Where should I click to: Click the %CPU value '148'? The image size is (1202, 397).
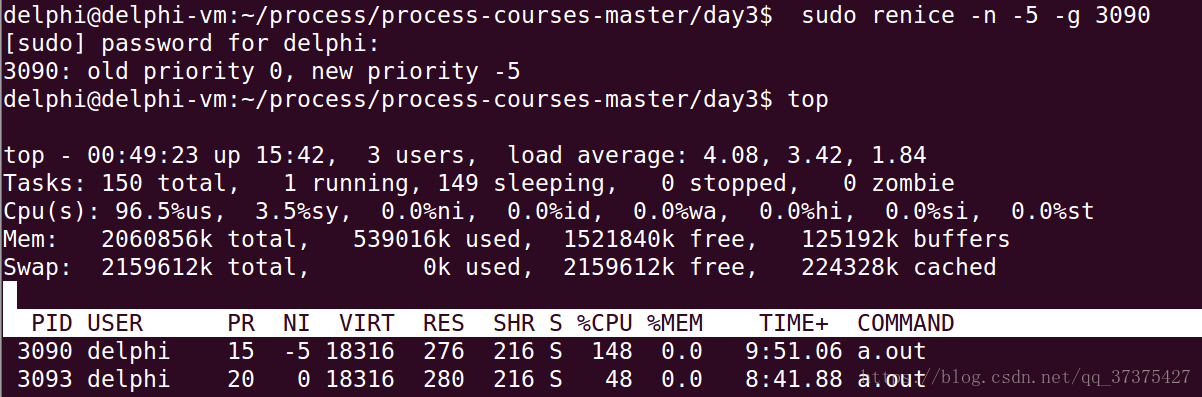click(x=612, y=352)
